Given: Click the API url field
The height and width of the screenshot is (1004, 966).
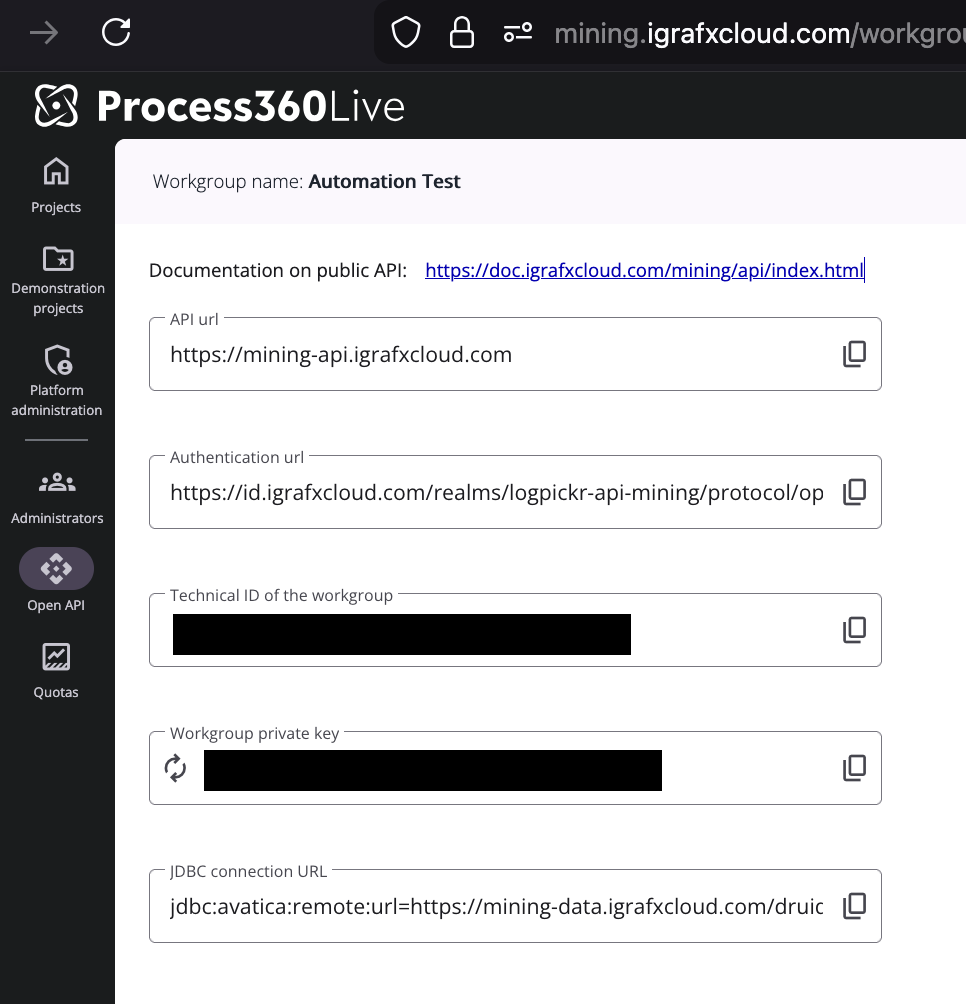Looking at the screenshot, I should (515, 354).
